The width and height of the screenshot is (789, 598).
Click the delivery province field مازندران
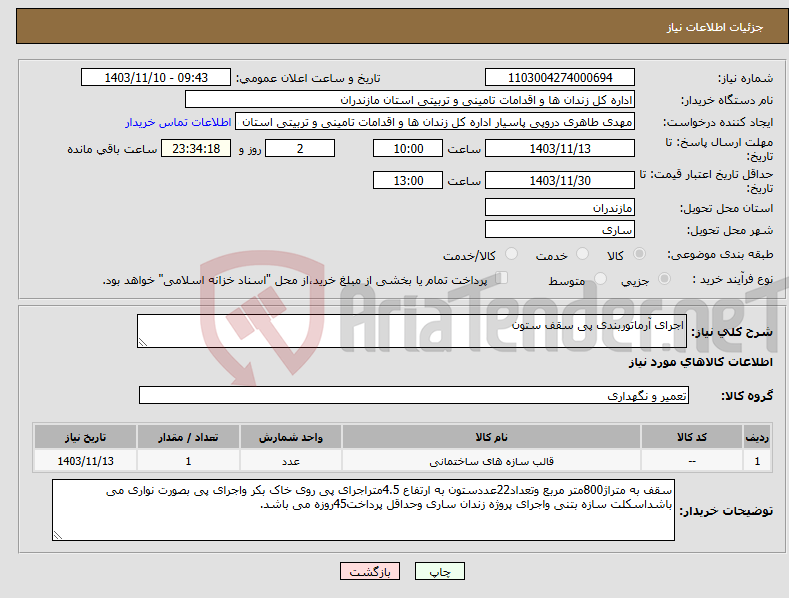point(560,207)
